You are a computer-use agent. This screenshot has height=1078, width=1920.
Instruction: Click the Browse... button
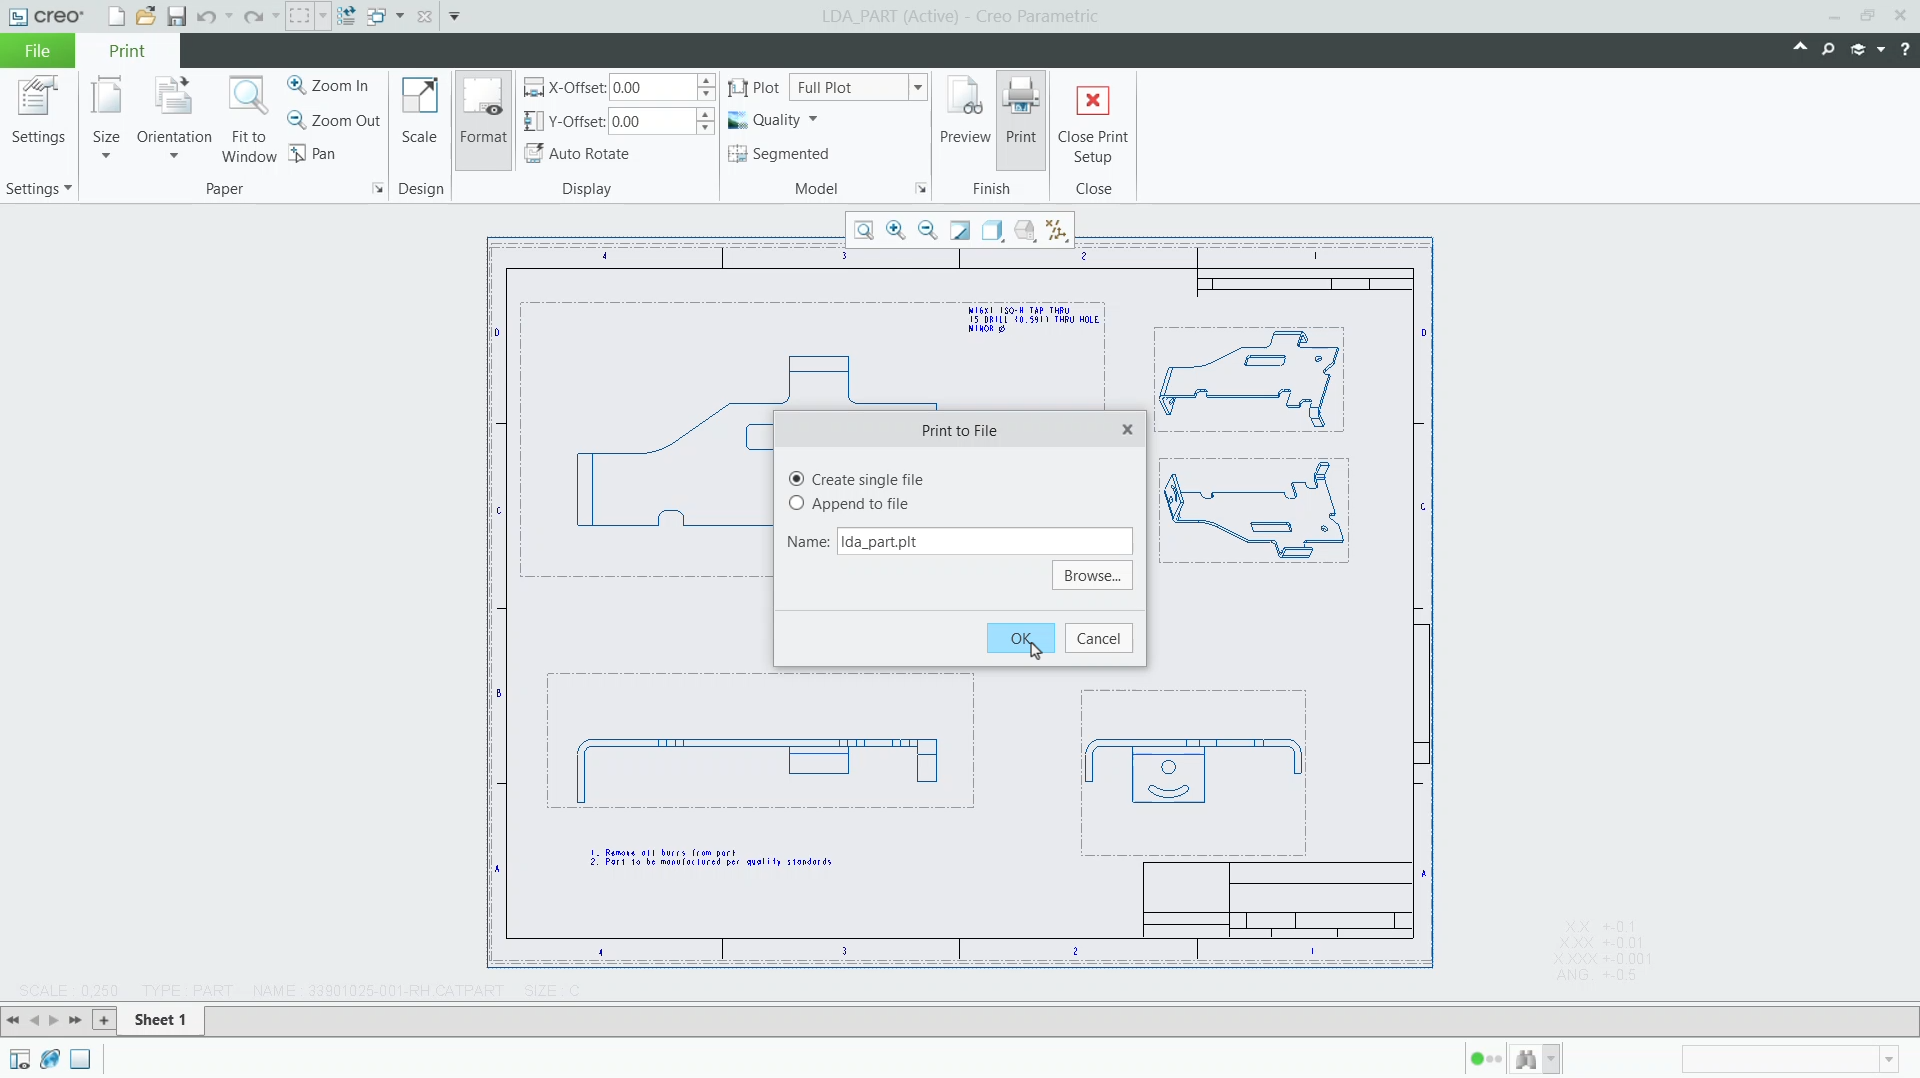pos(1092,575)
